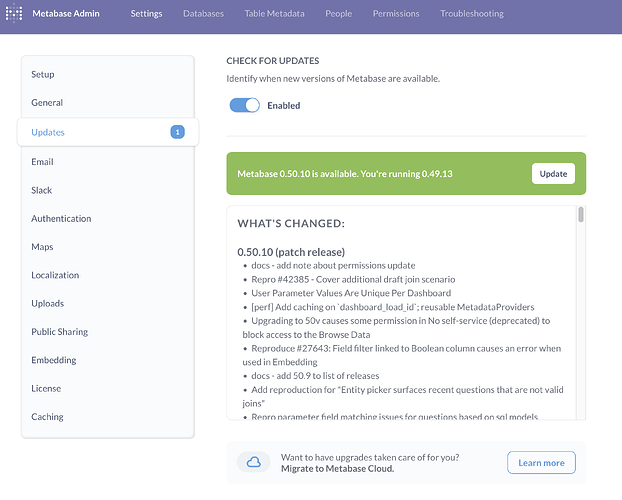
Task: Click the '[perf] Add caching' changelog entry
Action: coord(393,307)
